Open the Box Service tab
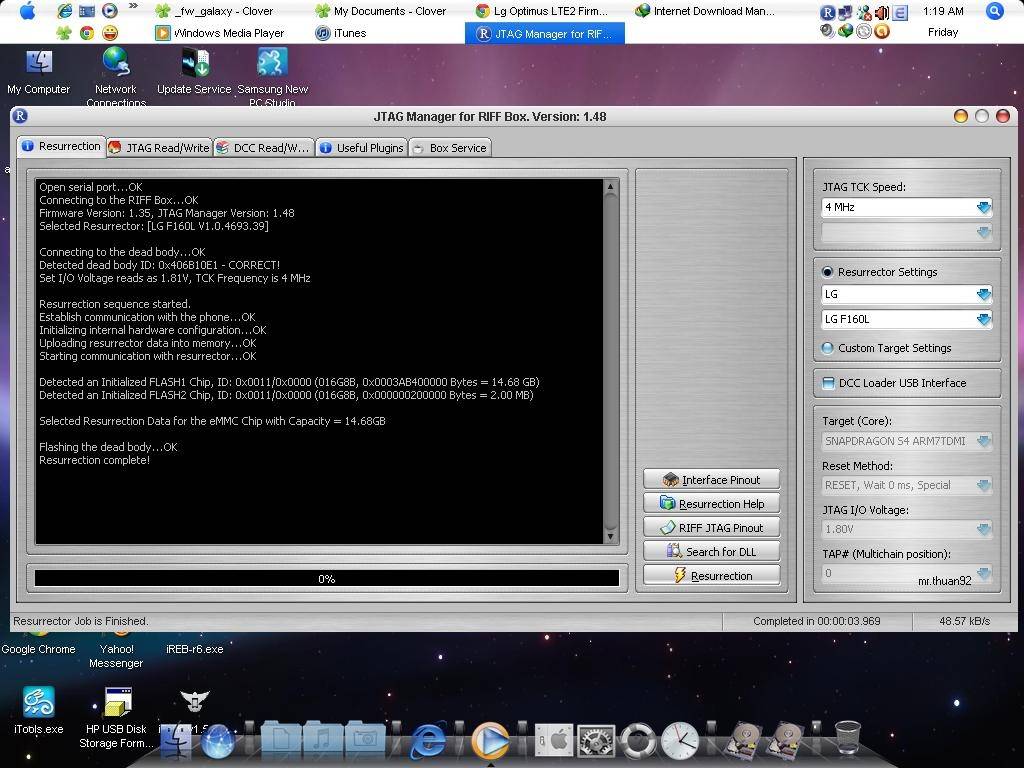 click(450, 148)
